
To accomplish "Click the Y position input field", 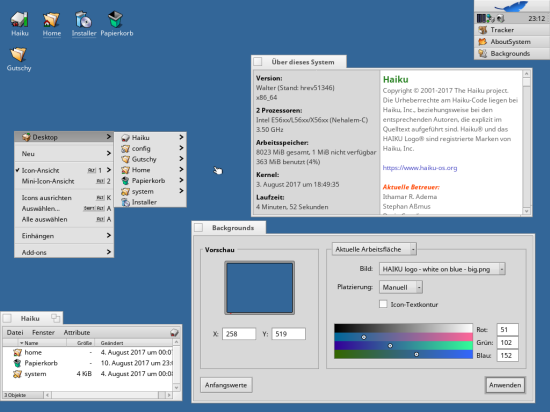I will pos(289,334).
